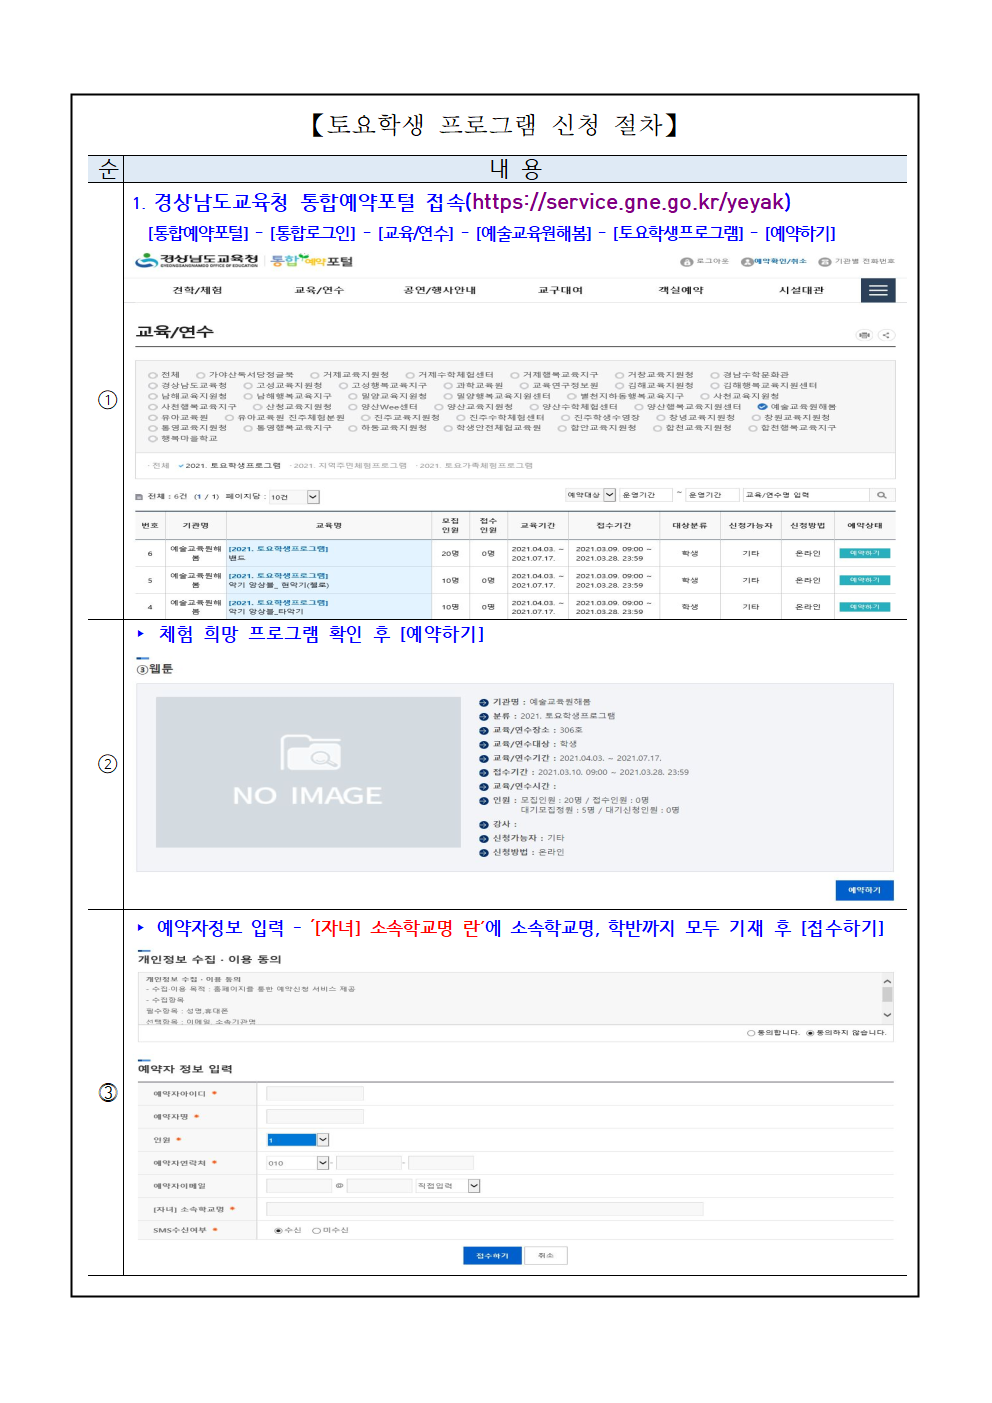This screenshot has width=992, height=1403.
Task: Click the 운영기간 end date field
Action: point(713,495)
